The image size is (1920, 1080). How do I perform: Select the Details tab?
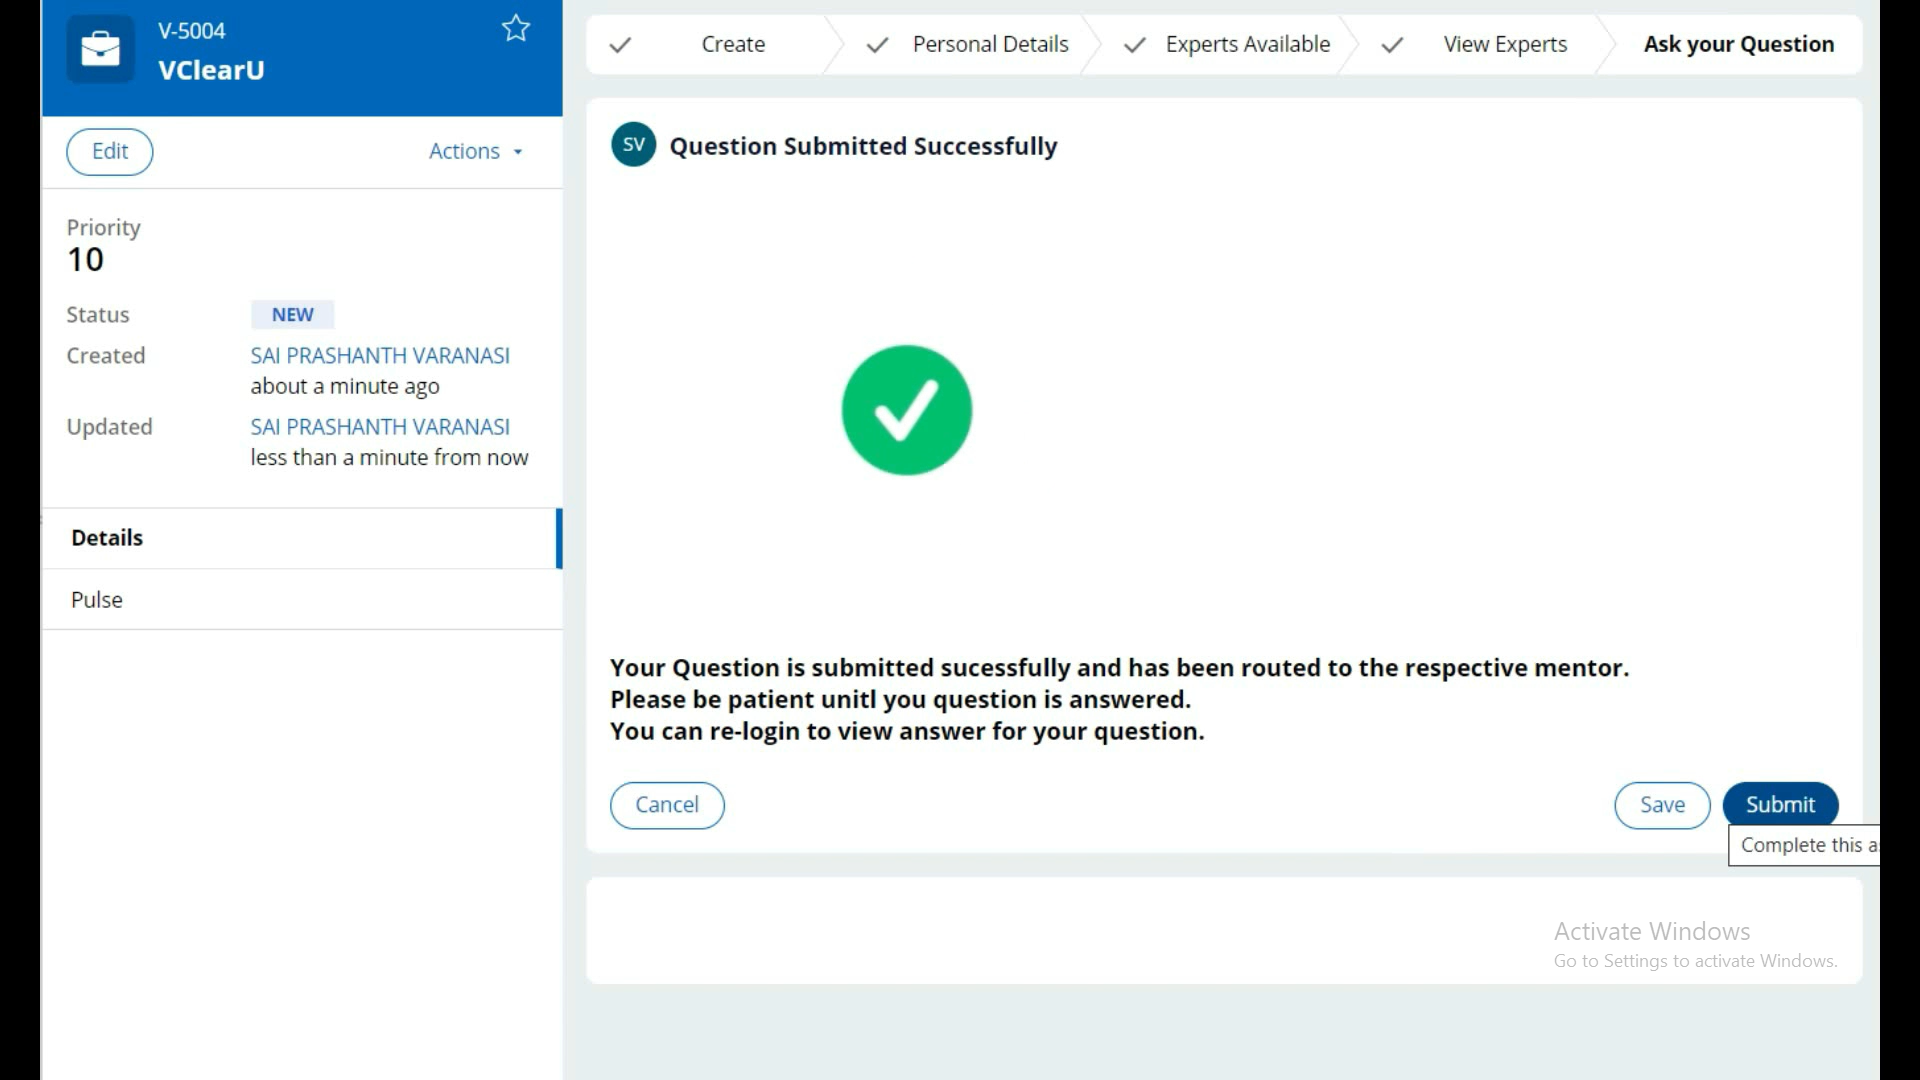107,538
